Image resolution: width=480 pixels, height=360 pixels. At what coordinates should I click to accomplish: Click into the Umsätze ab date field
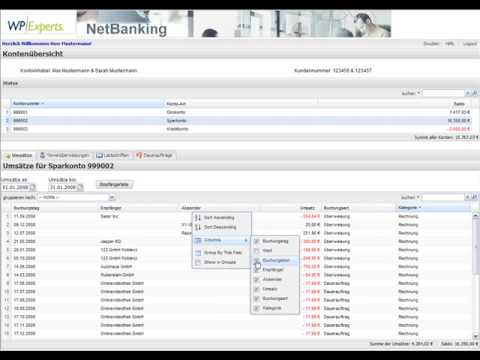[x=15, y=188]
